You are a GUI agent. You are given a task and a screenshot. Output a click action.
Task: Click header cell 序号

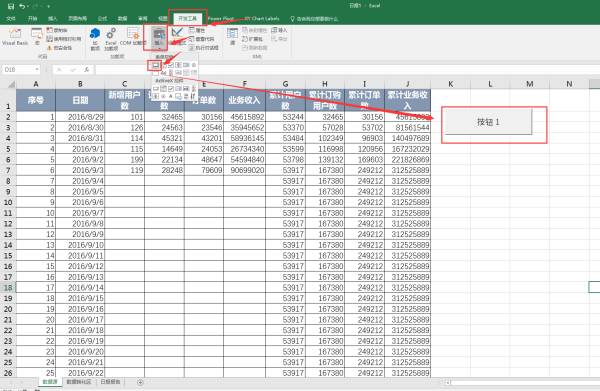pyautogui.click(x=36, y=100)
